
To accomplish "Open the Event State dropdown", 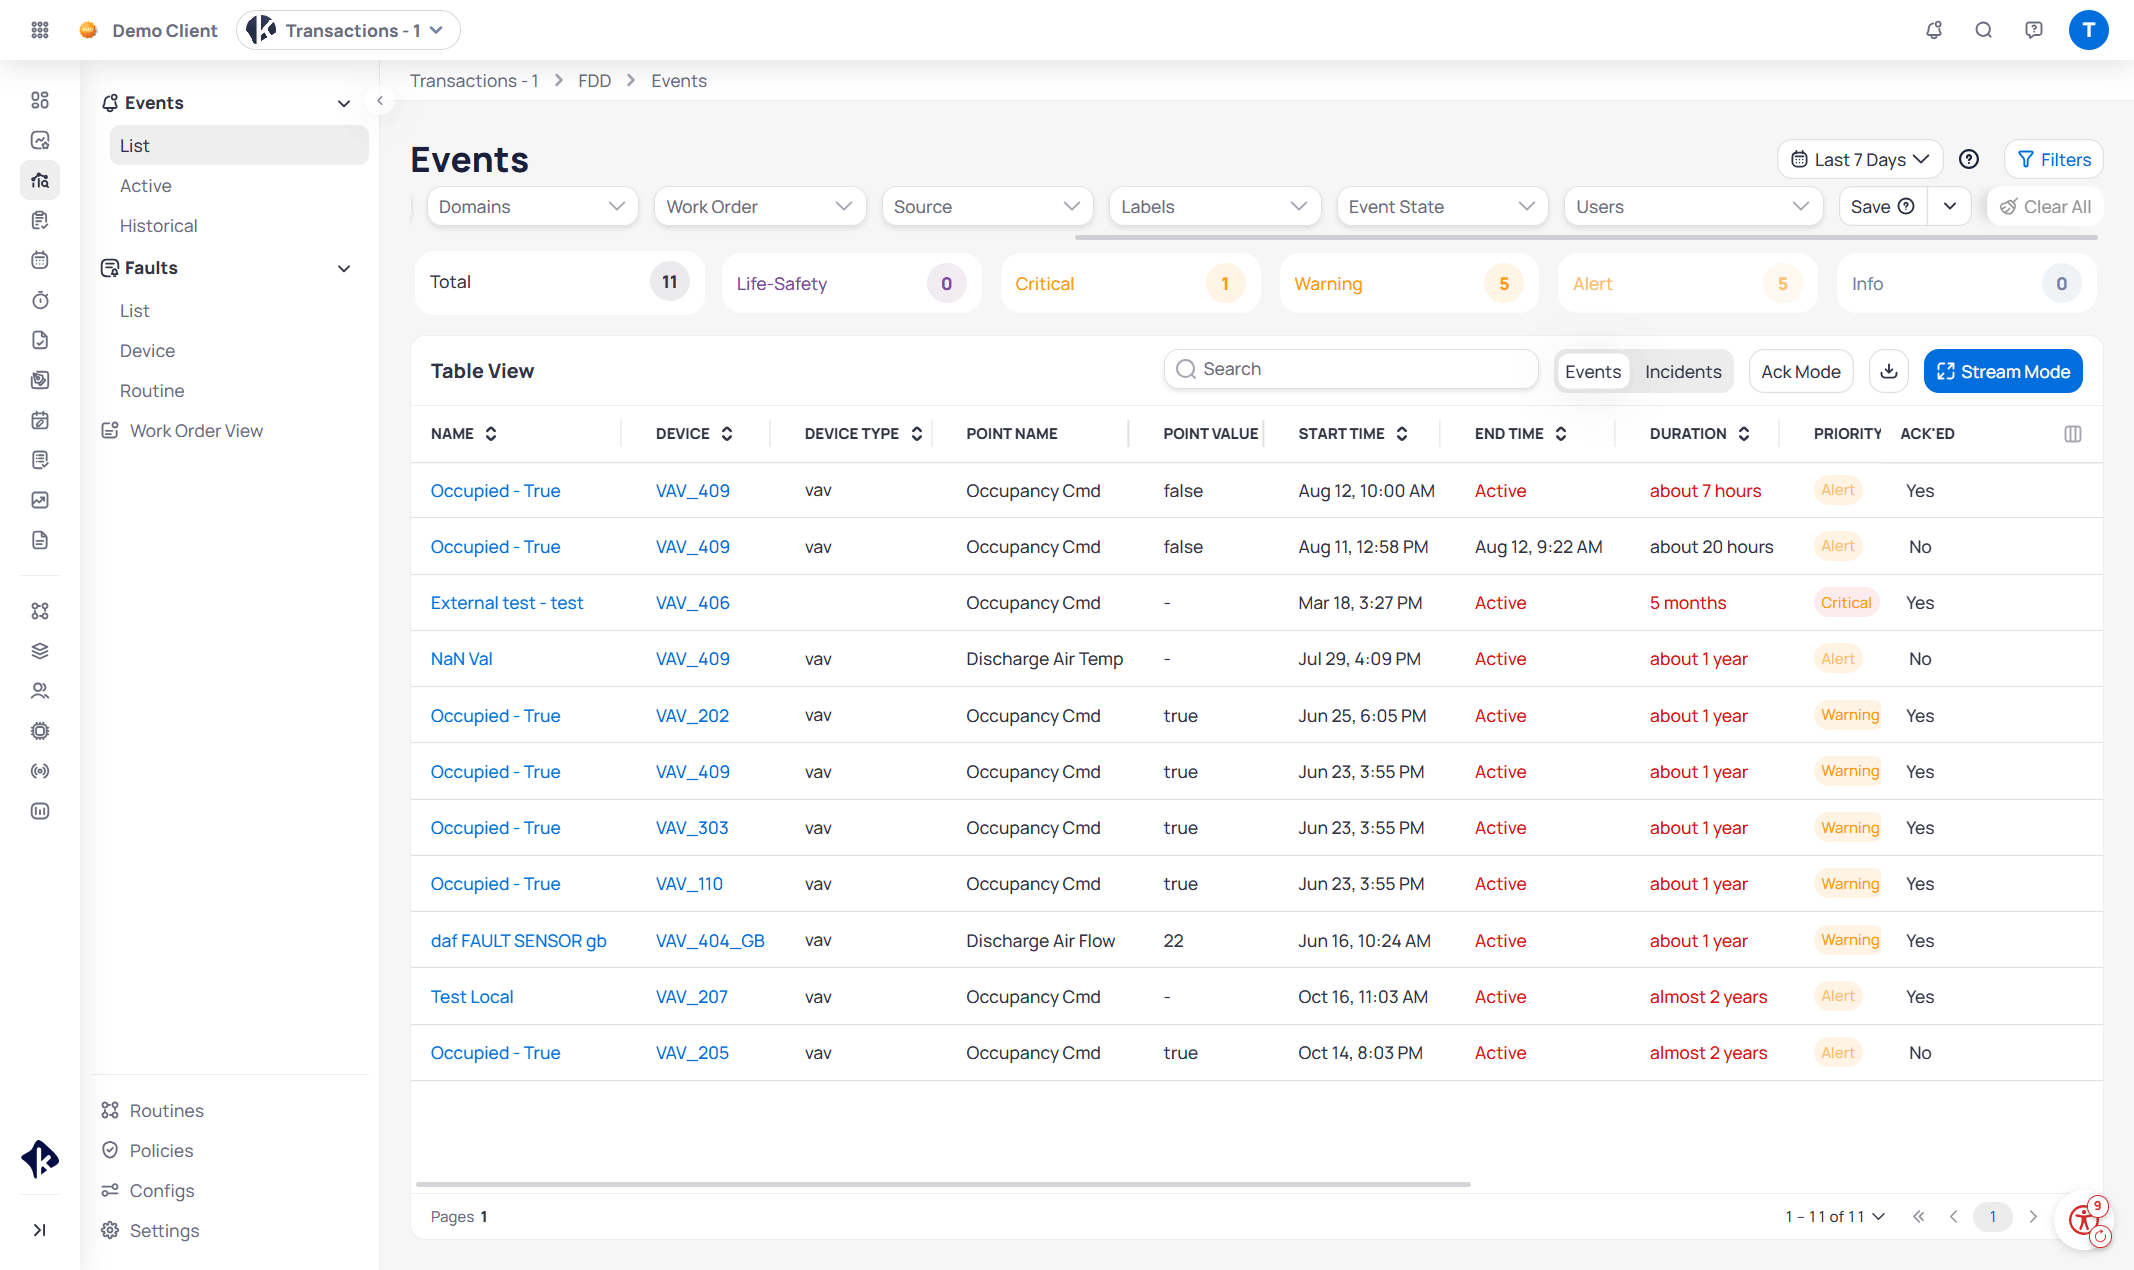I will (1442, 207).
